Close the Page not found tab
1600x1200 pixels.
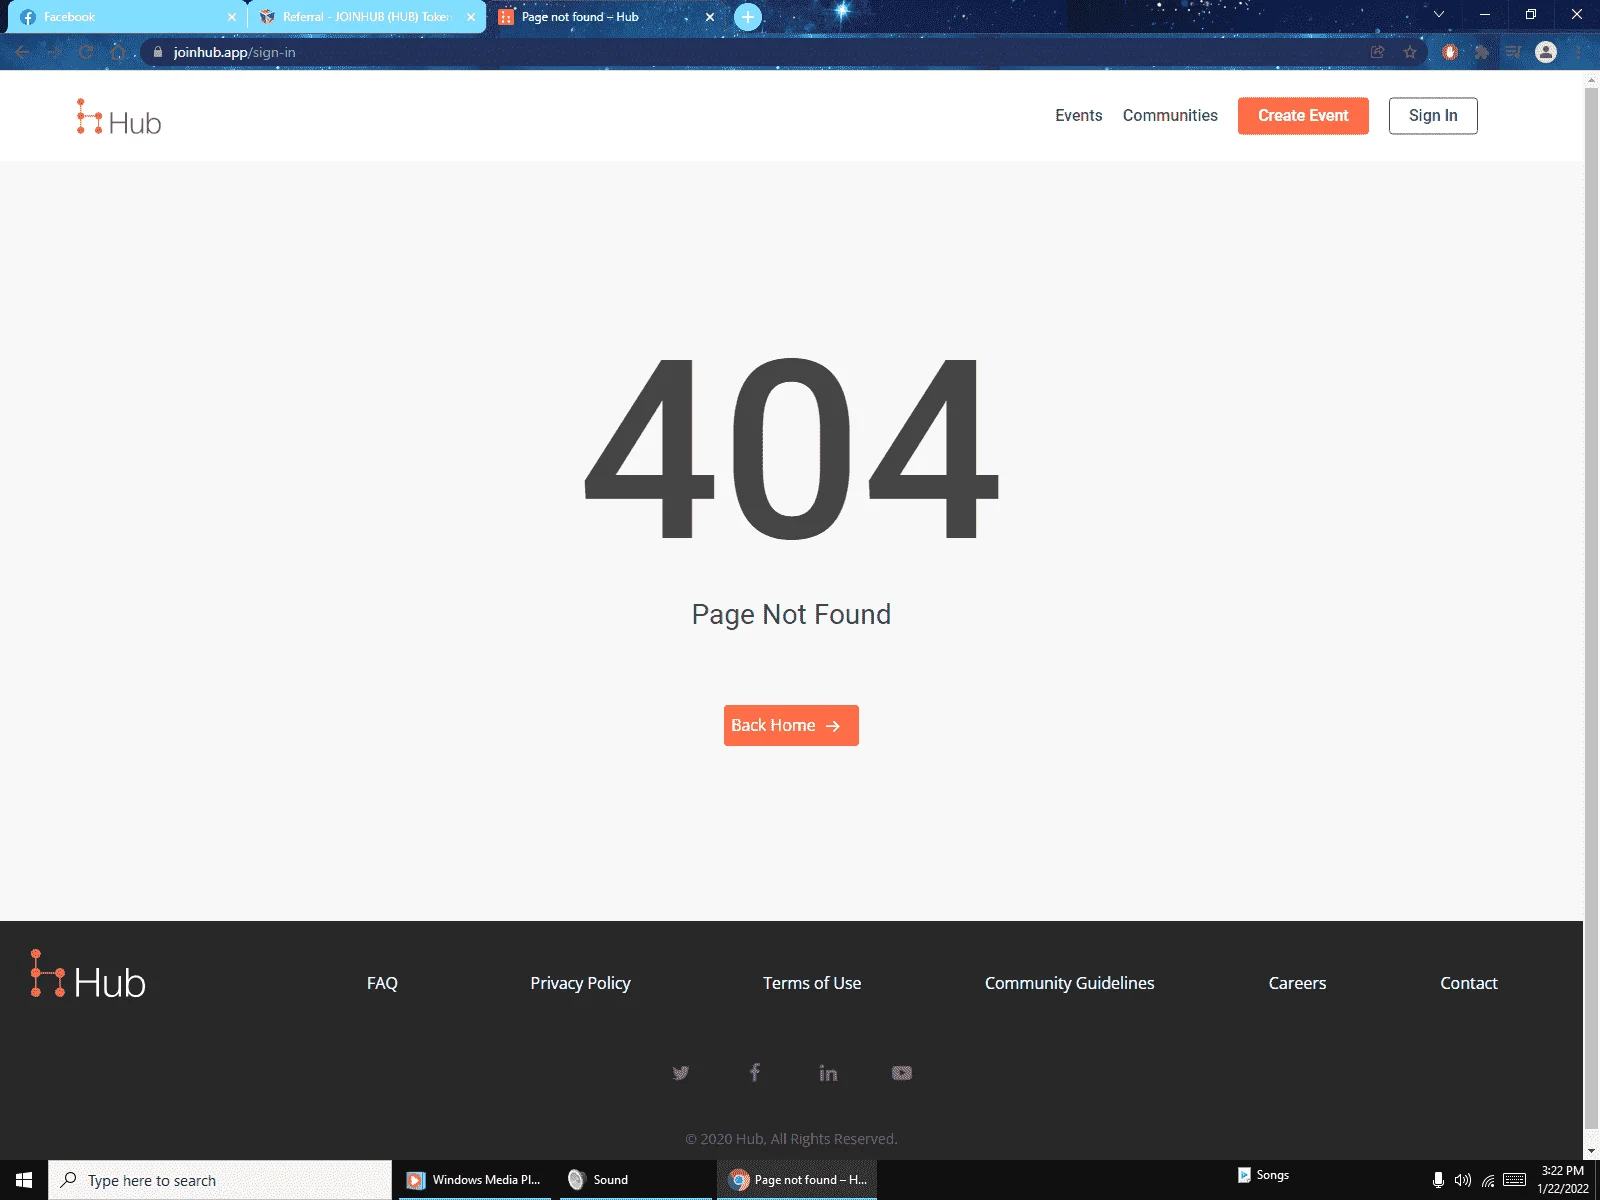point(710,17)
